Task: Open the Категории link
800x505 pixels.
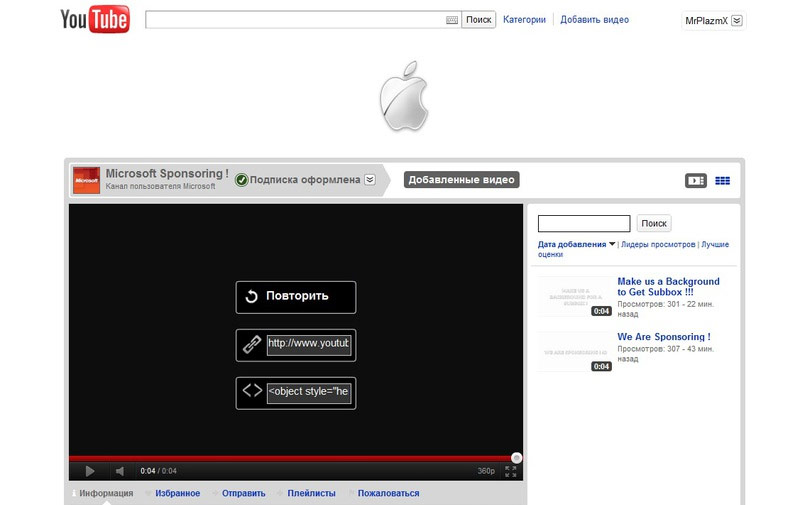Action: pyautogui.click(x=524, y=19)
